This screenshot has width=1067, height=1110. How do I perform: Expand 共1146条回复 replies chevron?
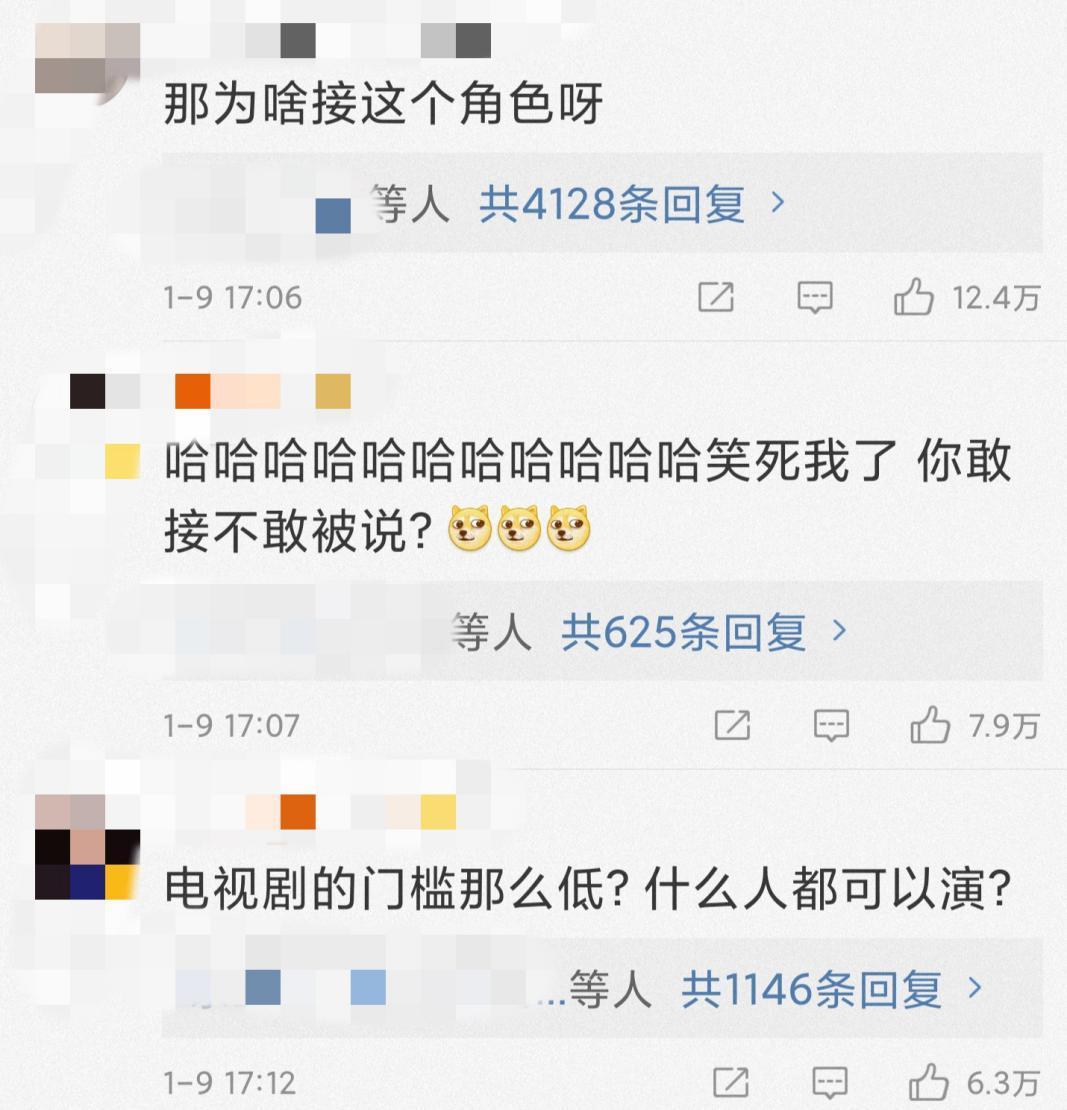[975, 988]
